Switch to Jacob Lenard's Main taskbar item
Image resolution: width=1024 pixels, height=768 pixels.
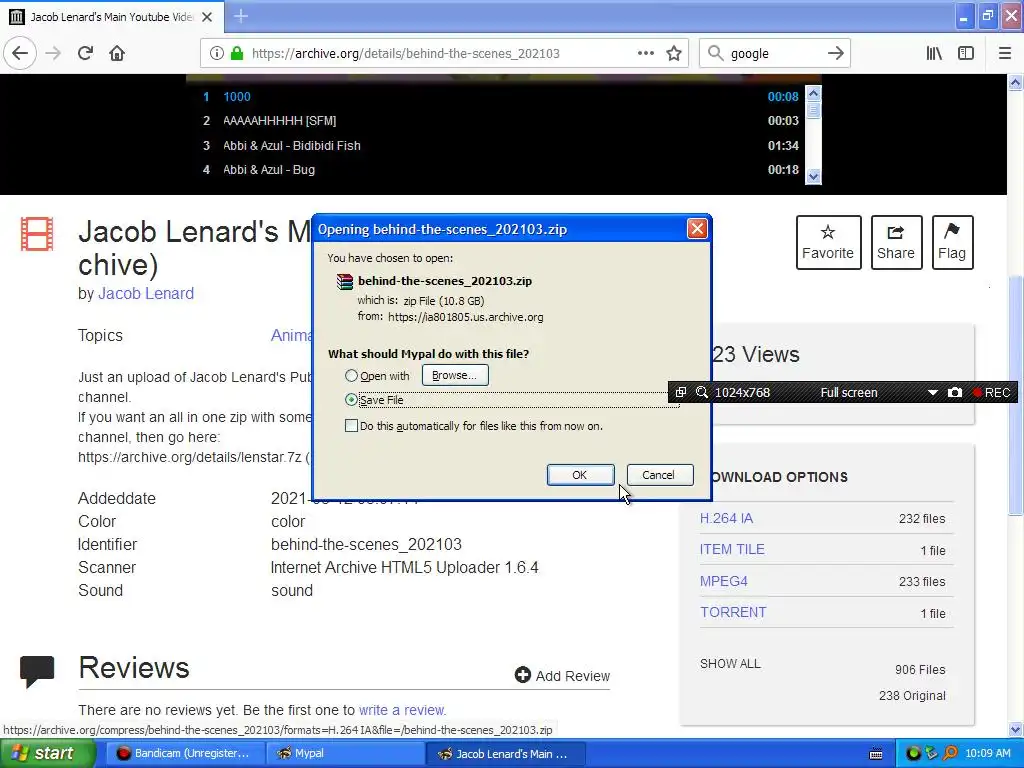[x=506, y=754]
